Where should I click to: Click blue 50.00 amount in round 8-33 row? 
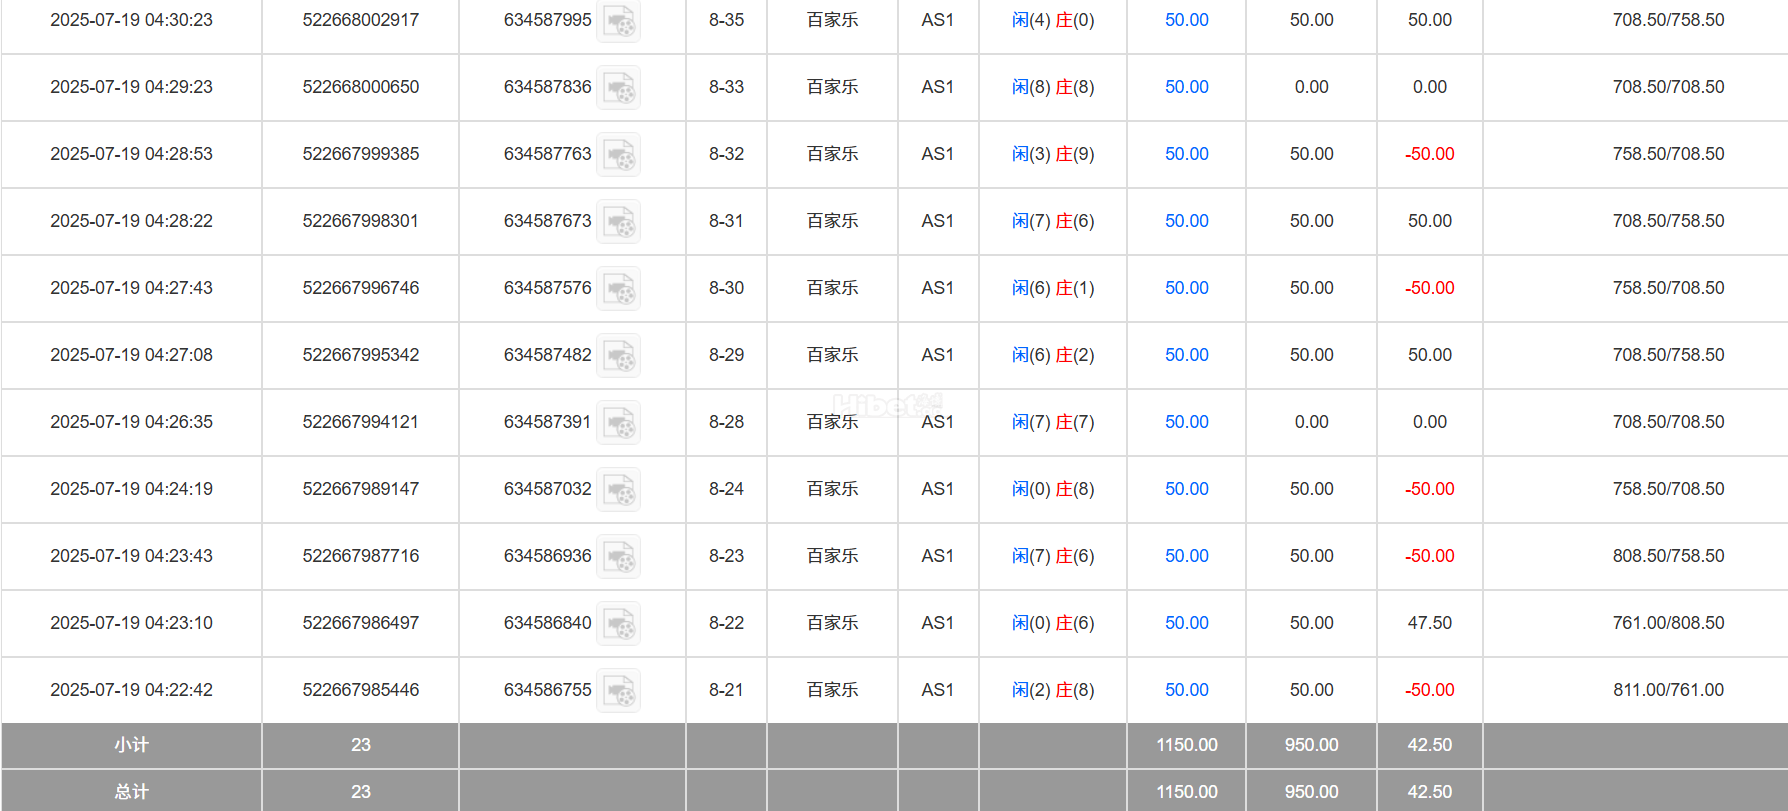[1186, 87]
